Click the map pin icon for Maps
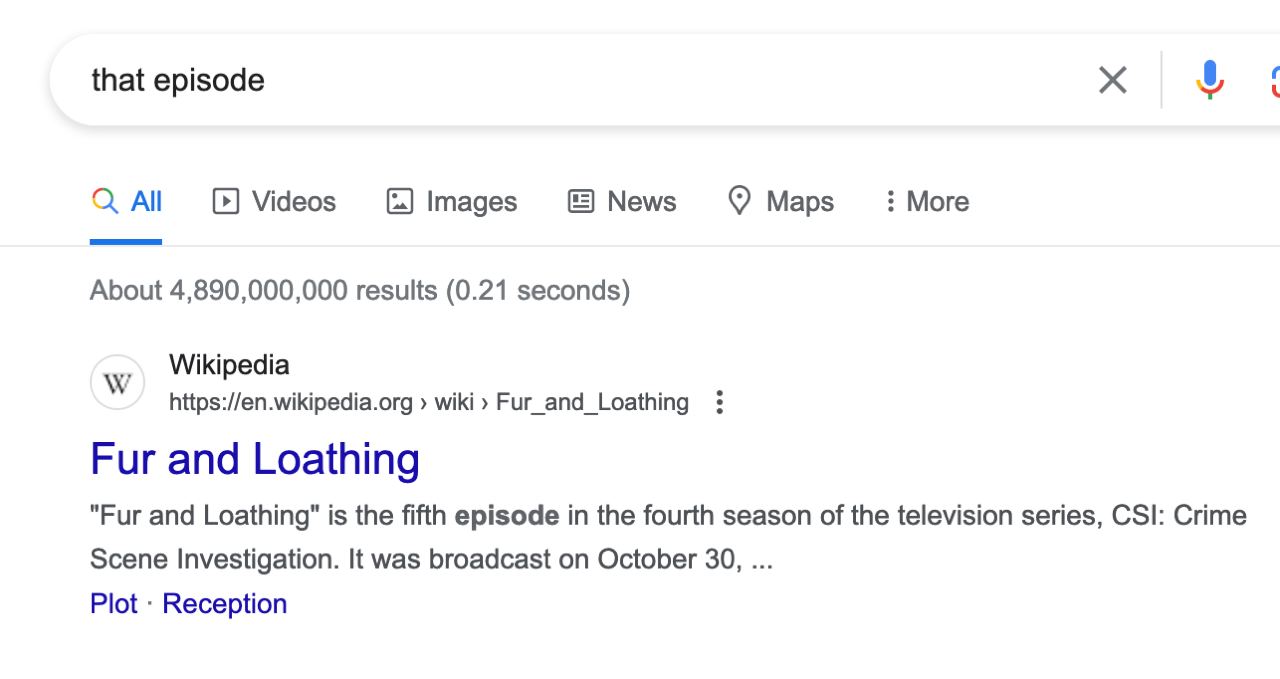 pyautogui.click(x=739, y=201)
